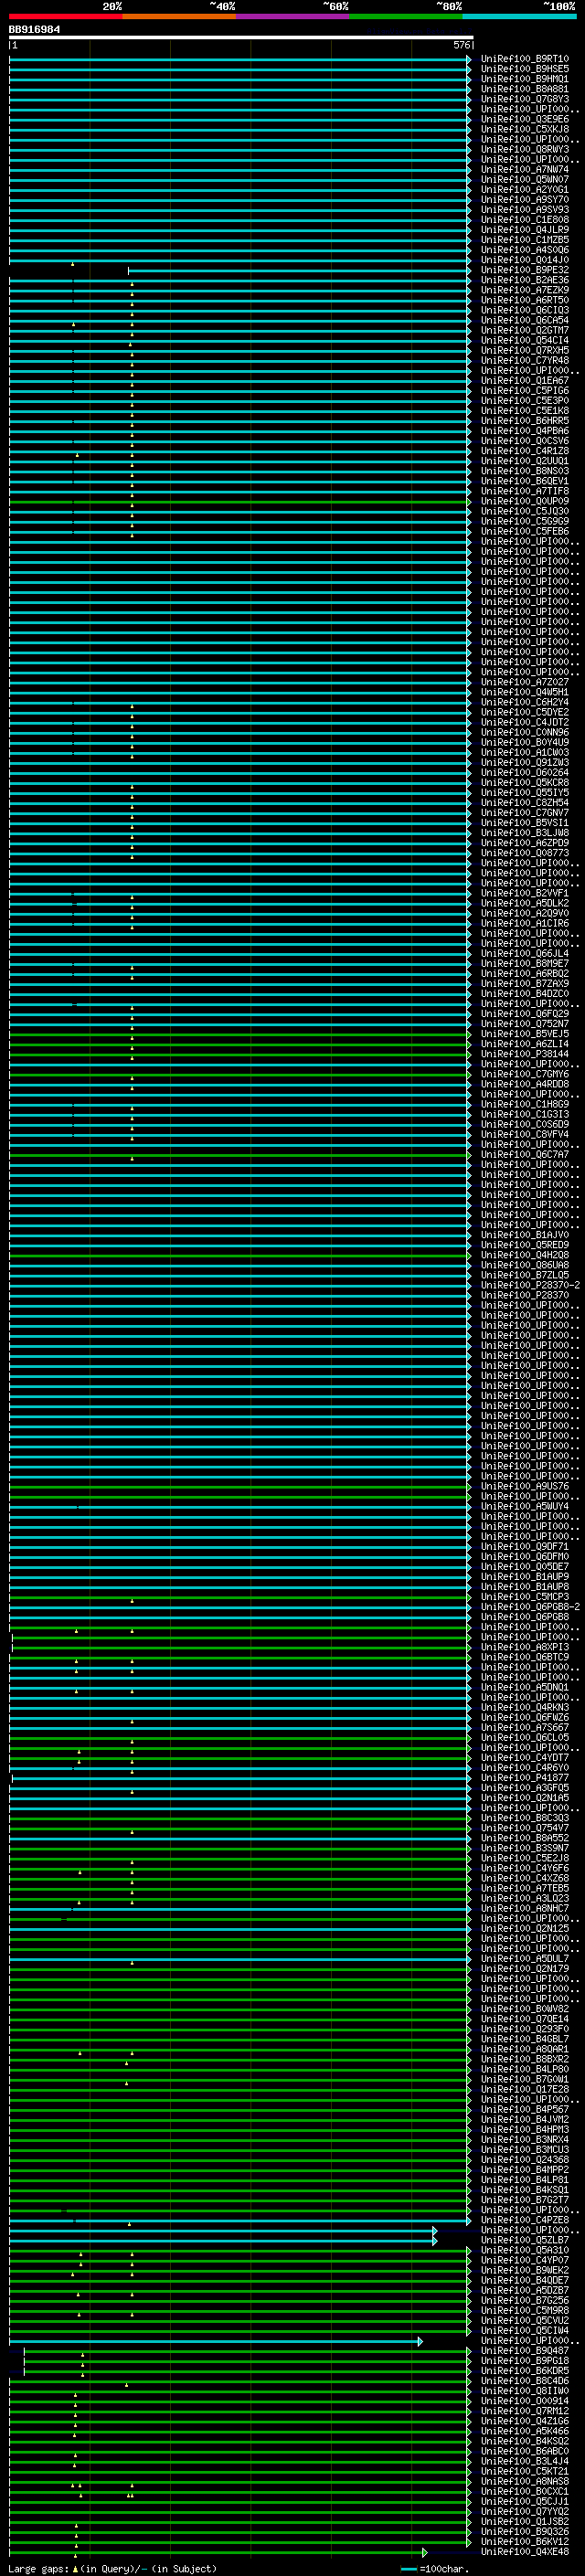Image resolution: width=585 pixels, height=2576 pixels.
Task: Select hit UniRef100_Q5A310
Action: [524, 2250]
